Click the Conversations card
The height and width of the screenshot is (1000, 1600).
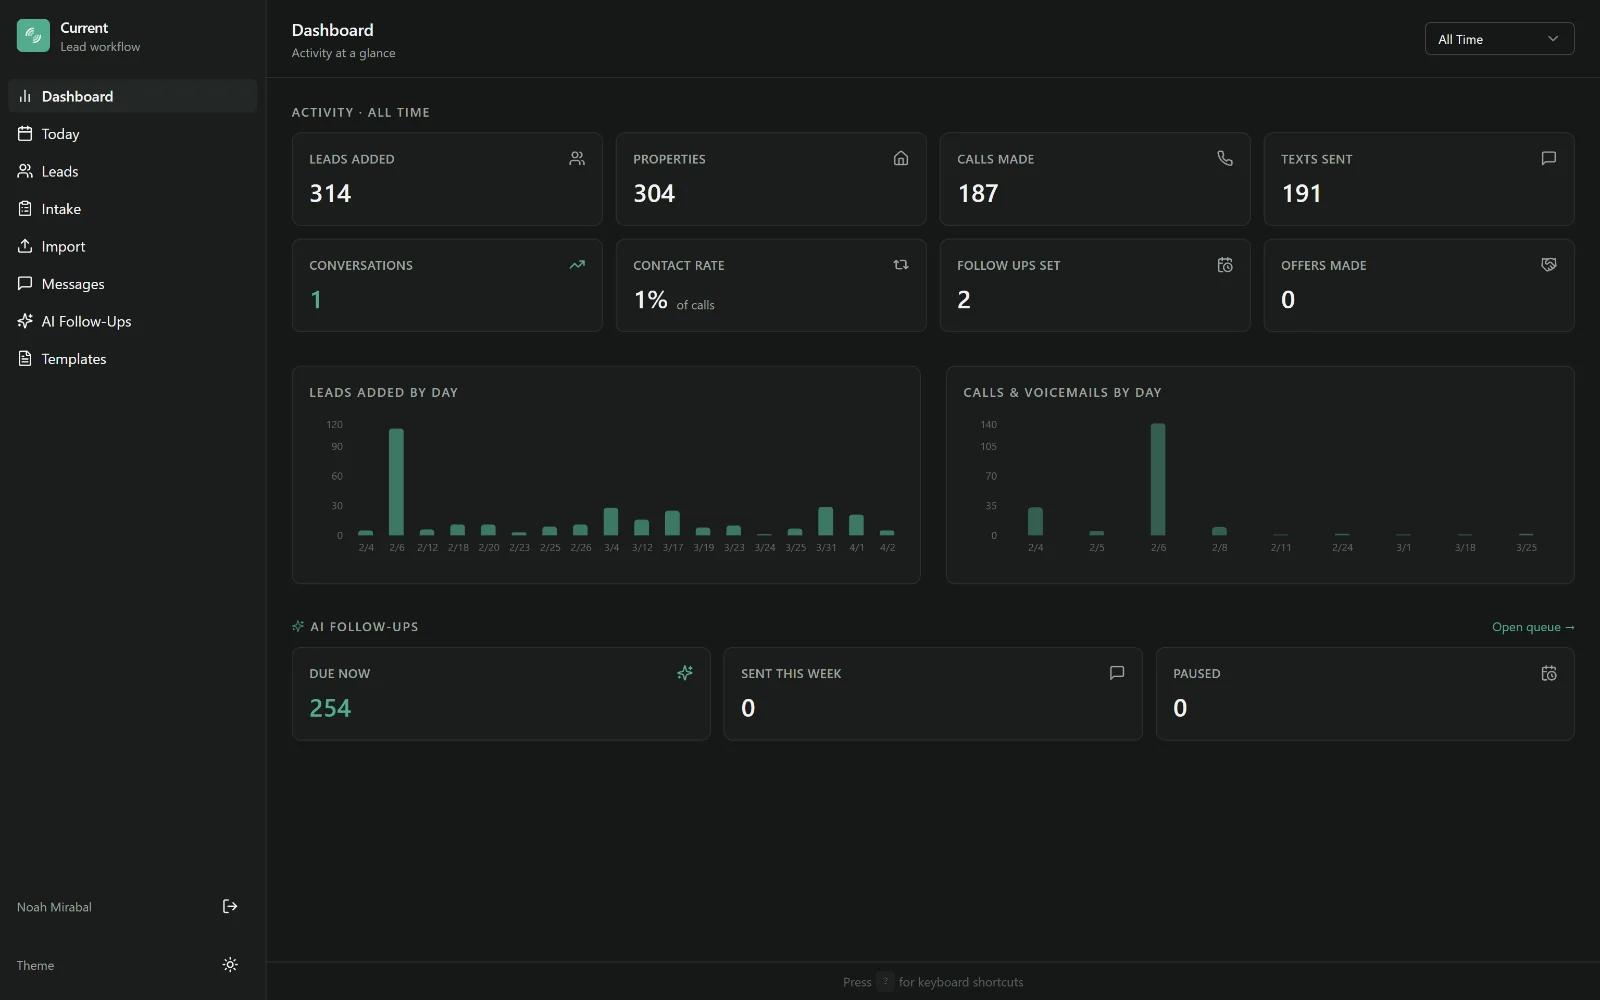pyautogui.click(x=447, y=285)
